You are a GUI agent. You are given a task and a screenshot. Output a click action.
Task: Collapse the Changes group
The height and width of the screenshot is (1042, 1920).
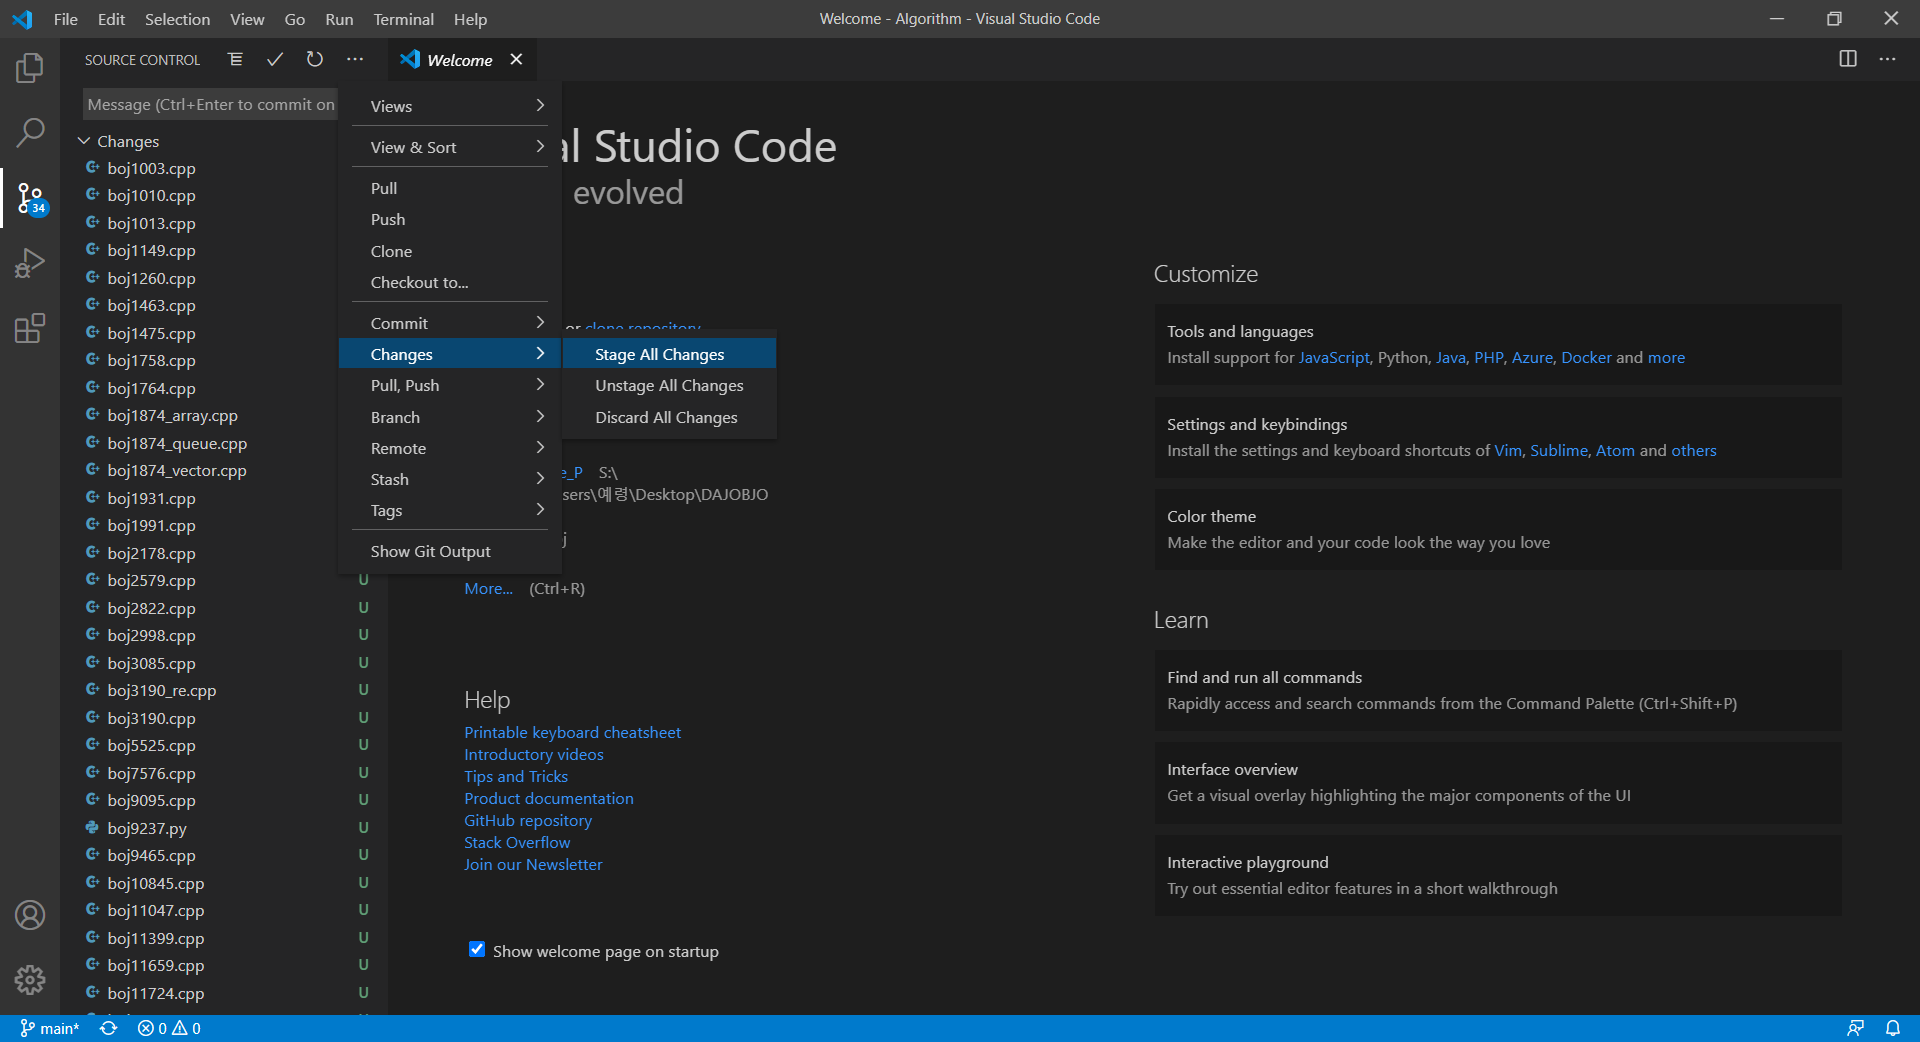click(85, 141)
